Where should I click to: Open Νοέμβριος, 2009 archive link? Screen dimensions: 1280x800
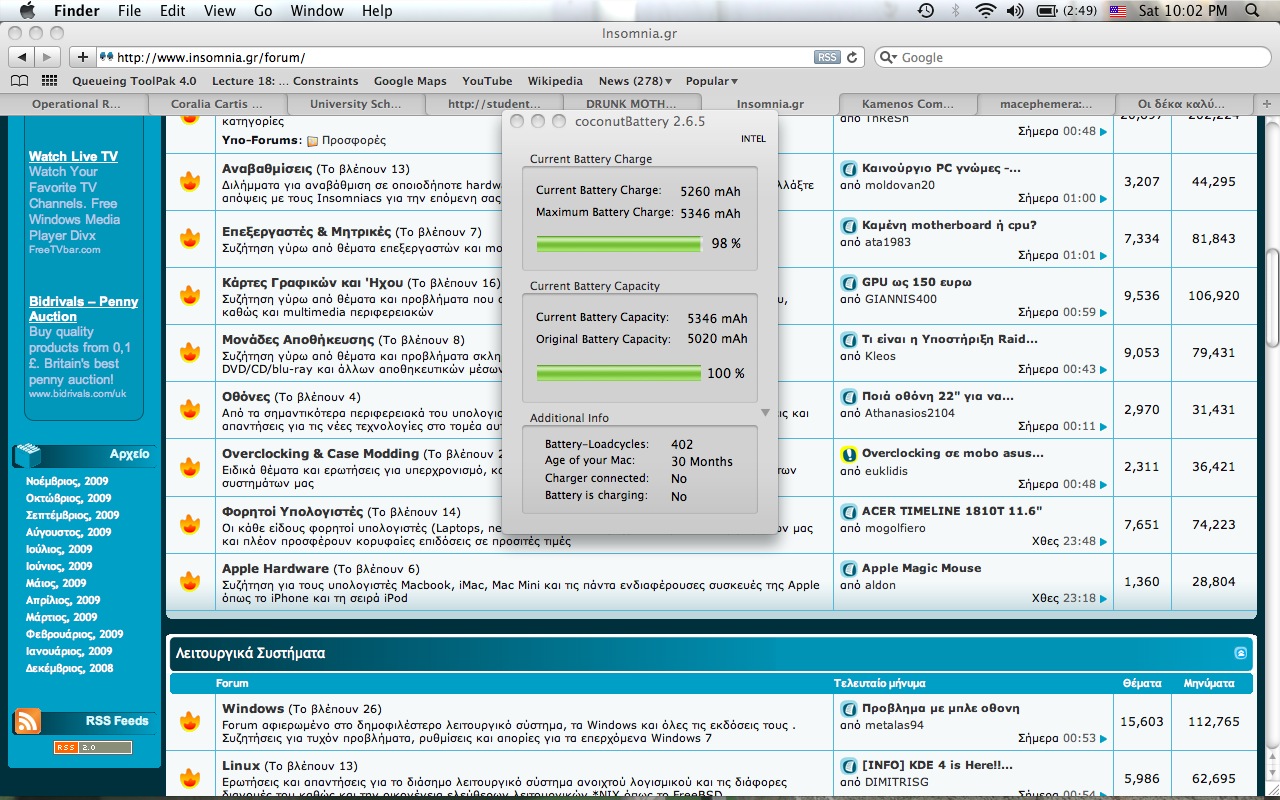coord(67,481)
